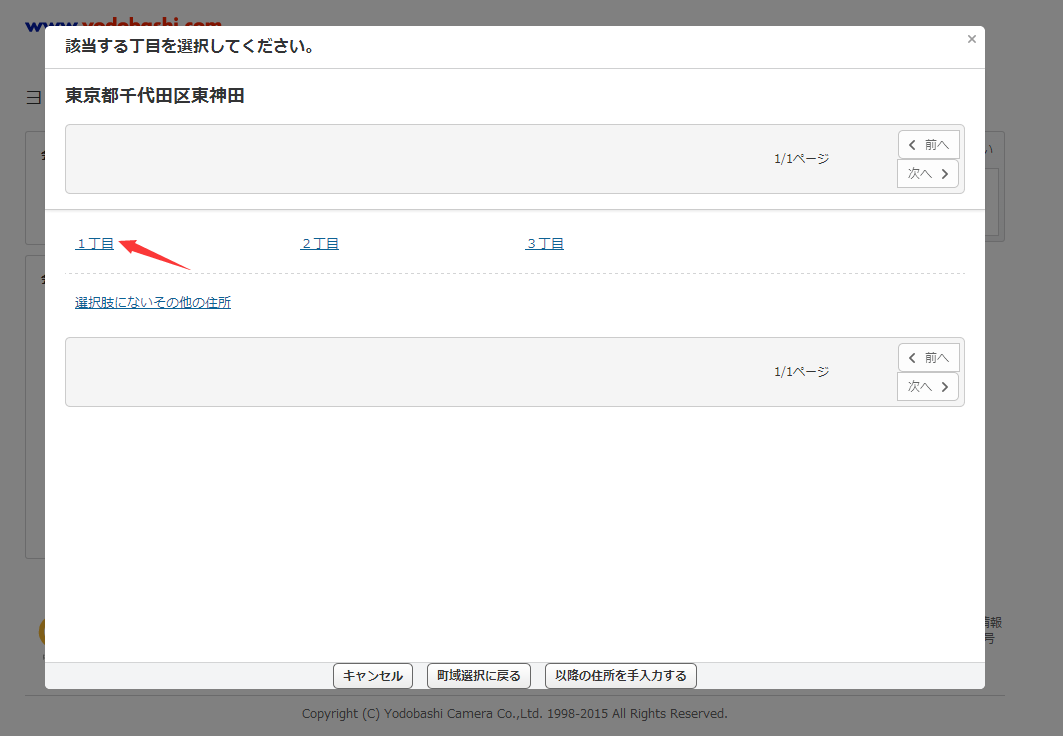The image size is (1063, 736).
Task: Close the dialog with X icon
Action: (971, 39)
